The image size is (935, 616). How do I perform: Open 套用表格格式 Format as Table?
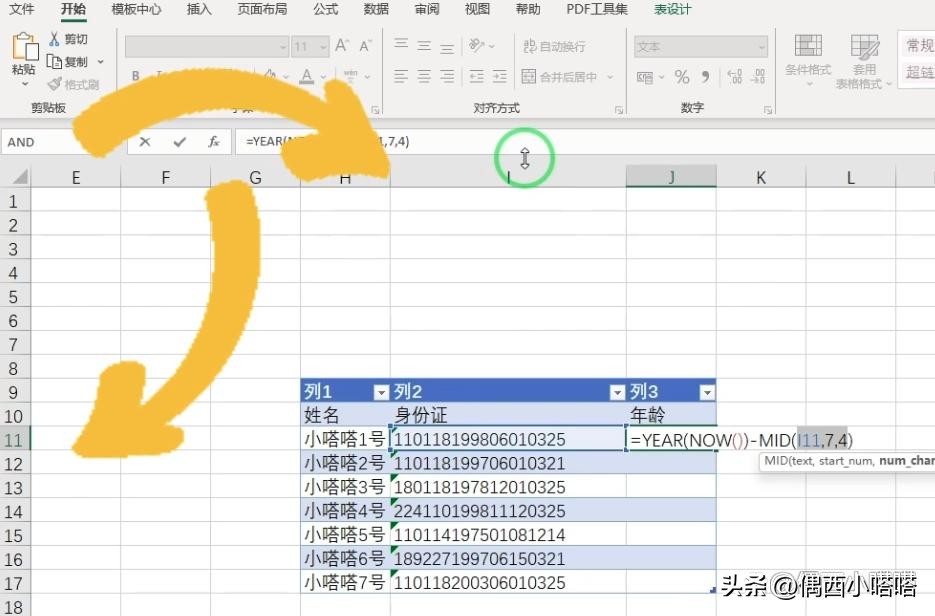click(x=865, y=62)
